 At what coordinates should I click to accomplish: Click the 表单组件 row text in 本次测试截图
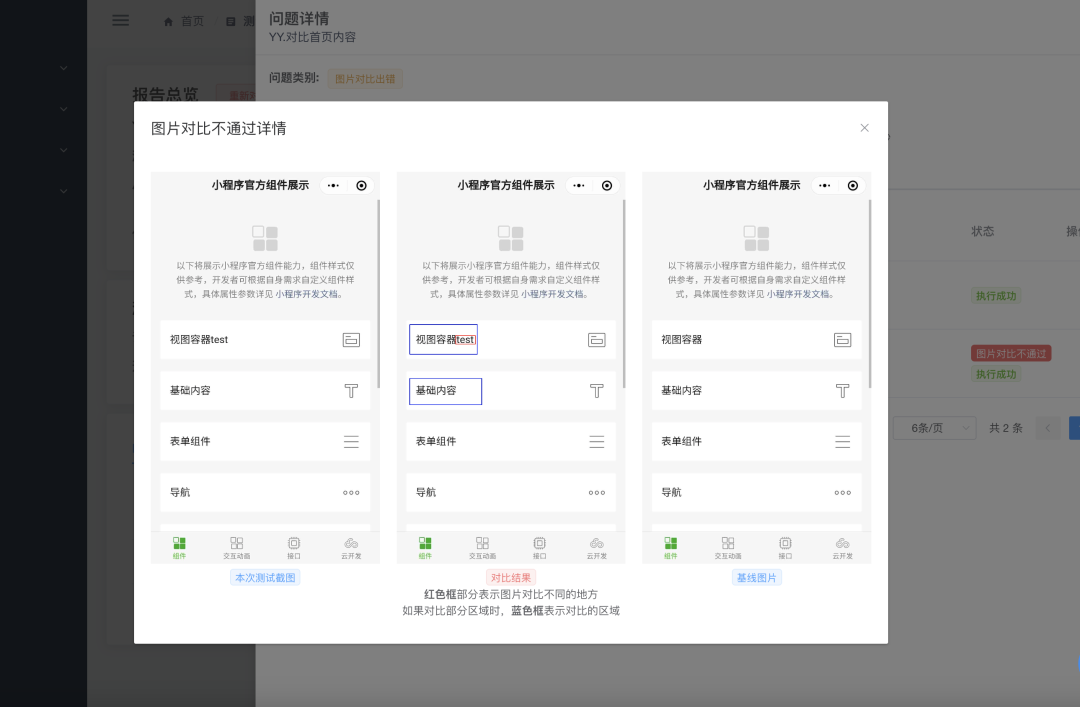[x=190, y=442]
